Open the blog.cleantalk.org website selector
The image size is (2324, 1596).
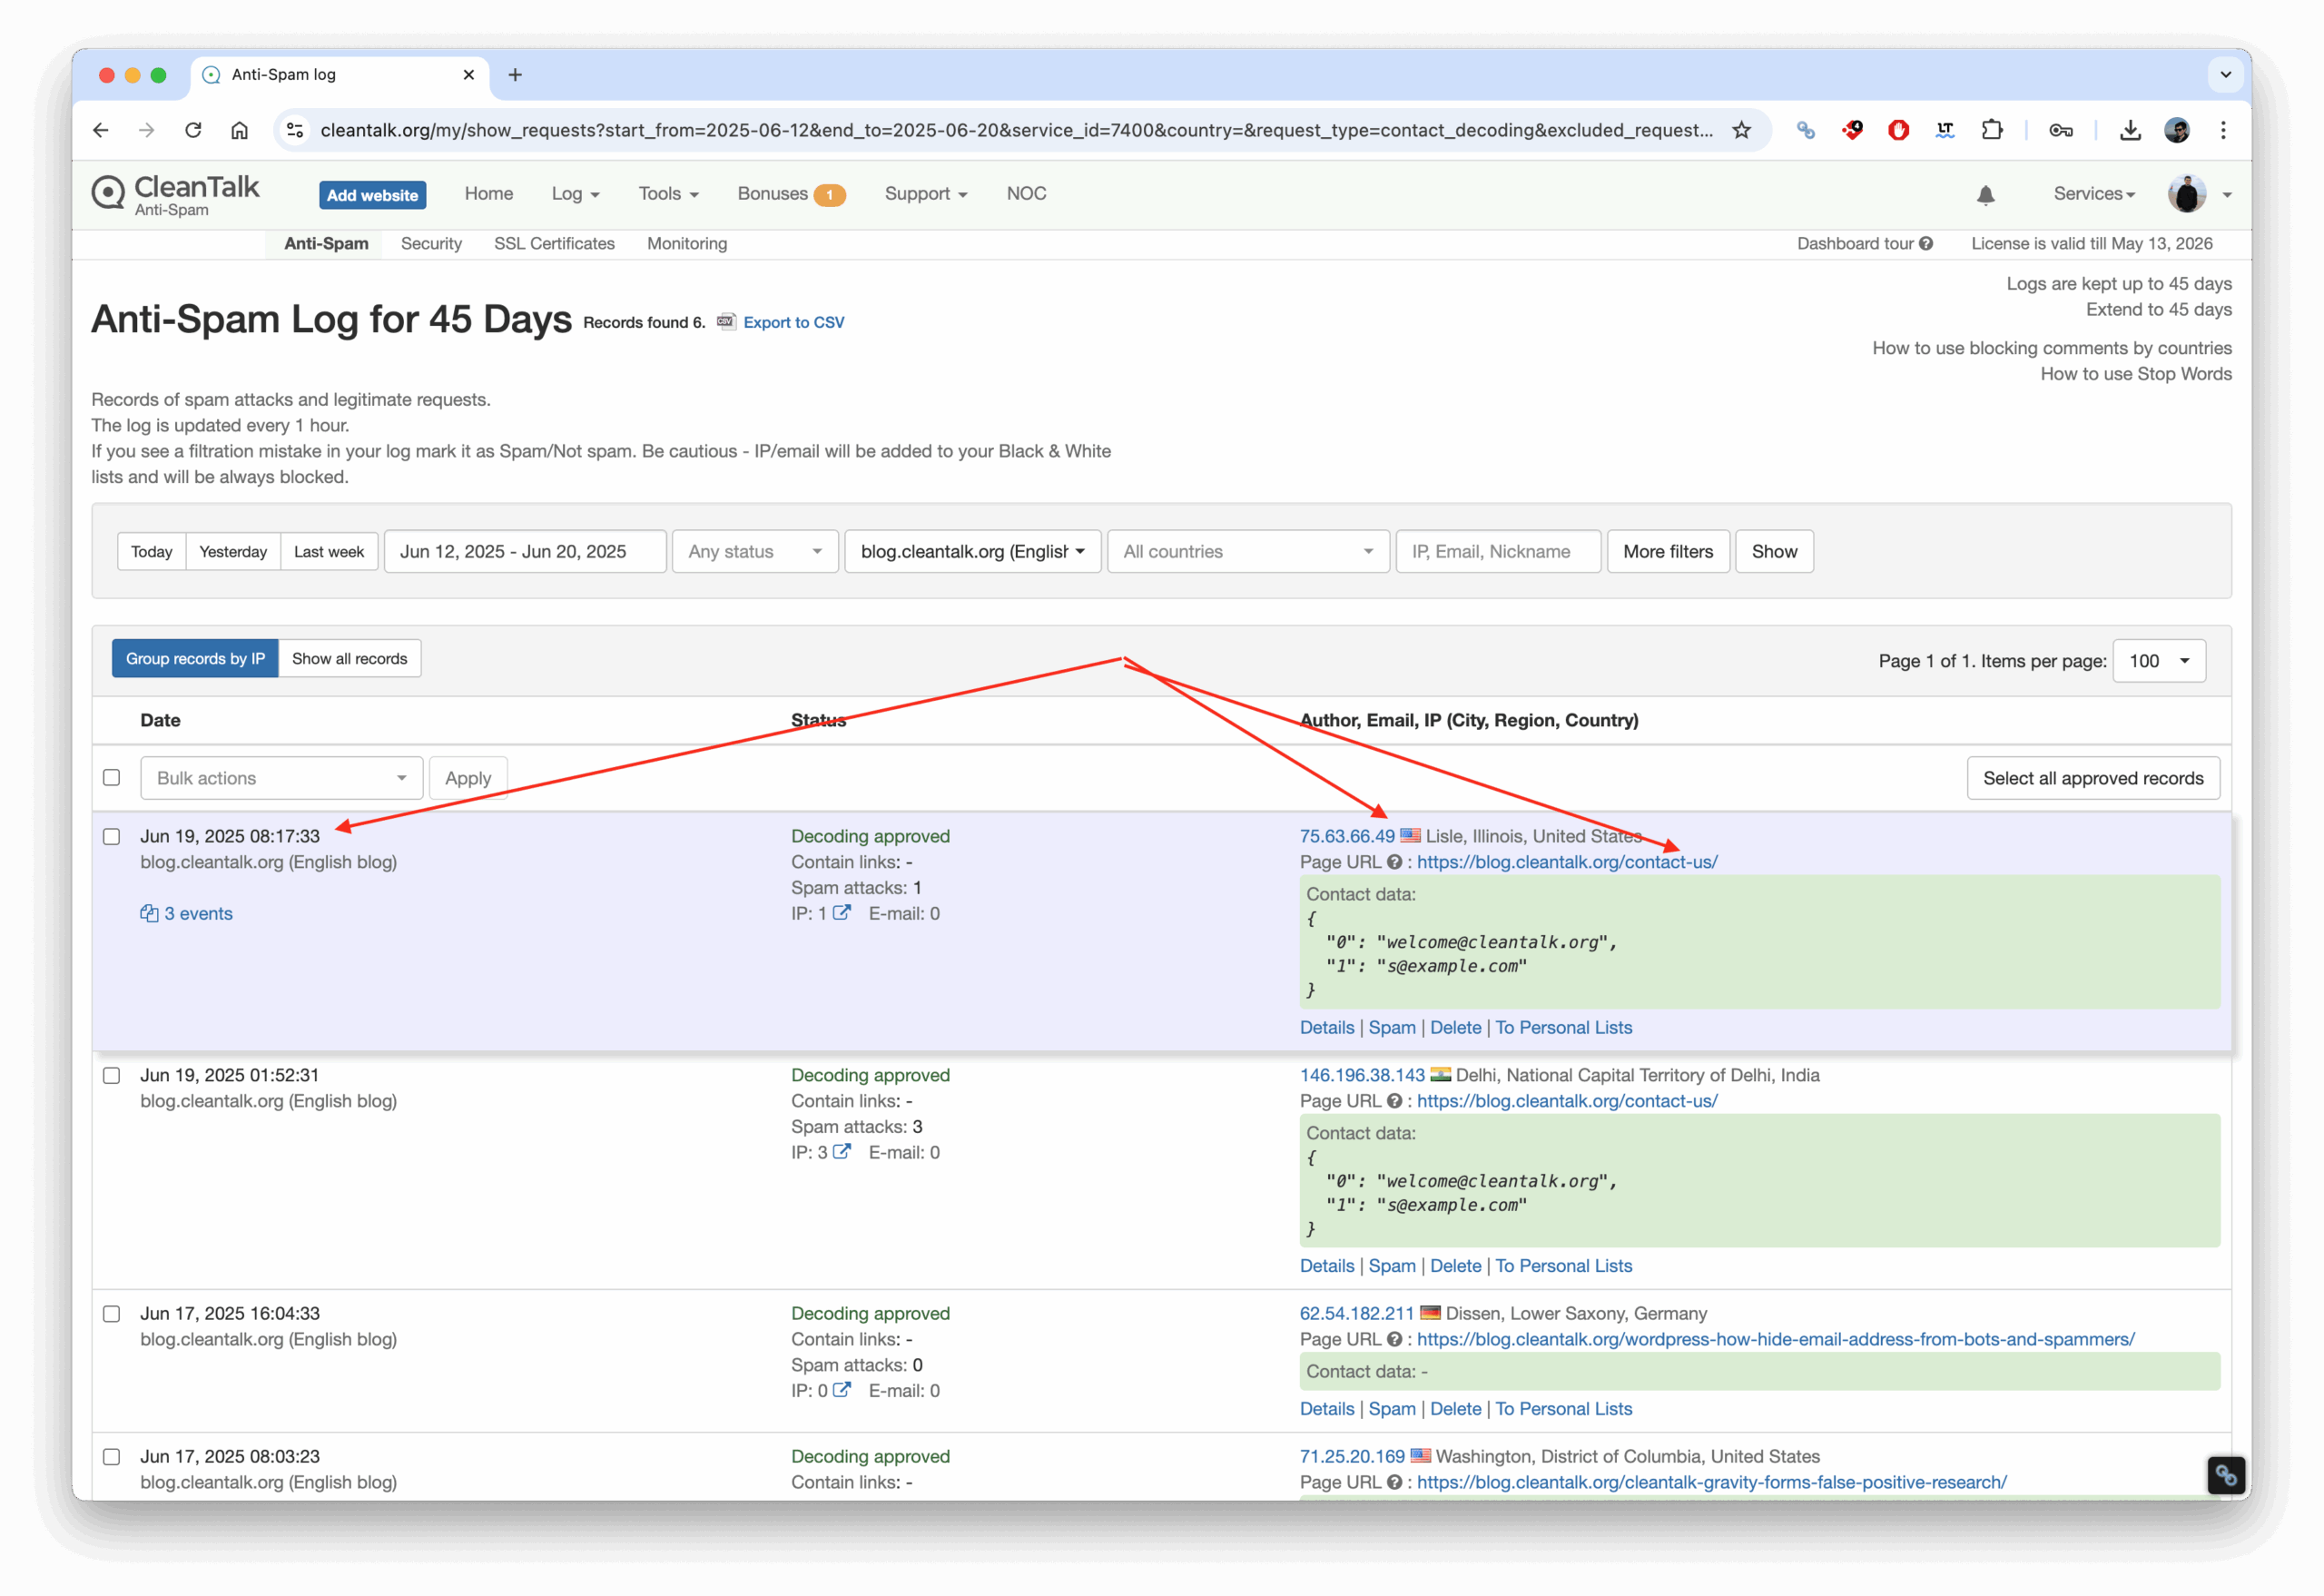[x=972, y=552]
